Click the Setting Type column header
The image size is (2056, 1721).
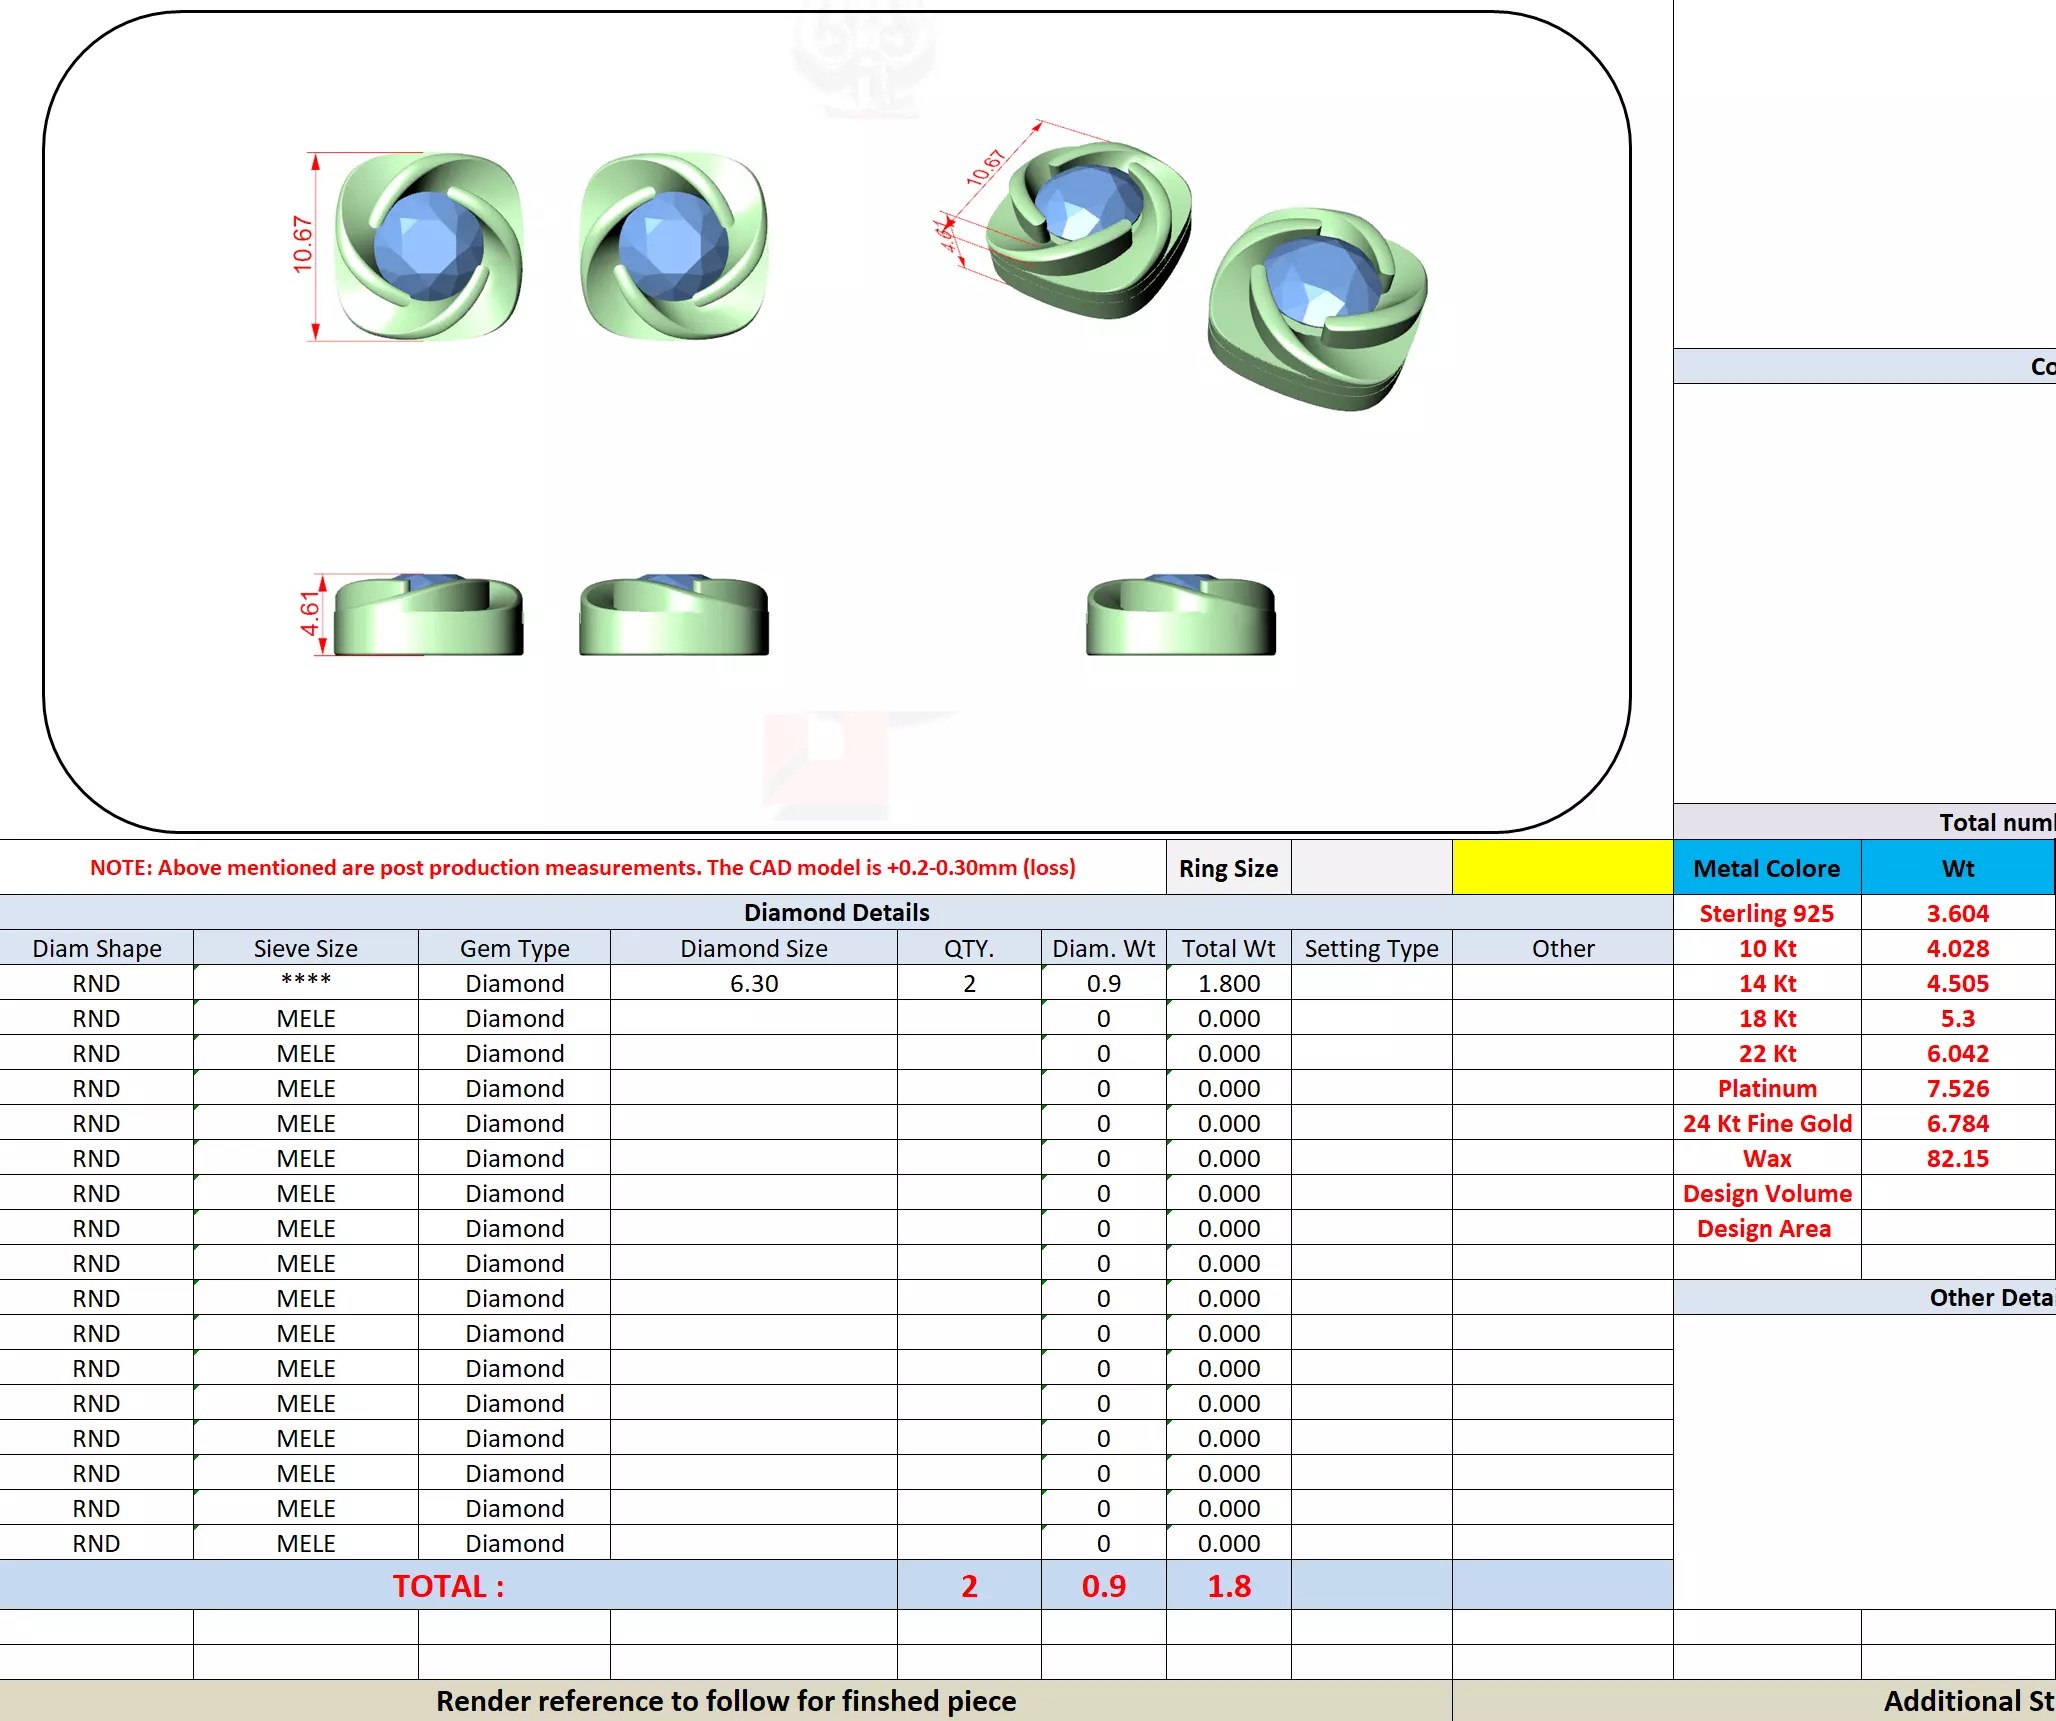[x=1371, y=948]
